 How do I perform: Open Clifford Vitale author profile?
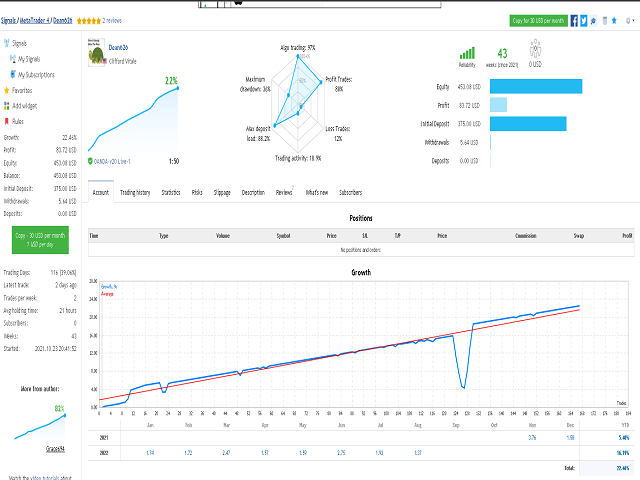click(122, 61)
